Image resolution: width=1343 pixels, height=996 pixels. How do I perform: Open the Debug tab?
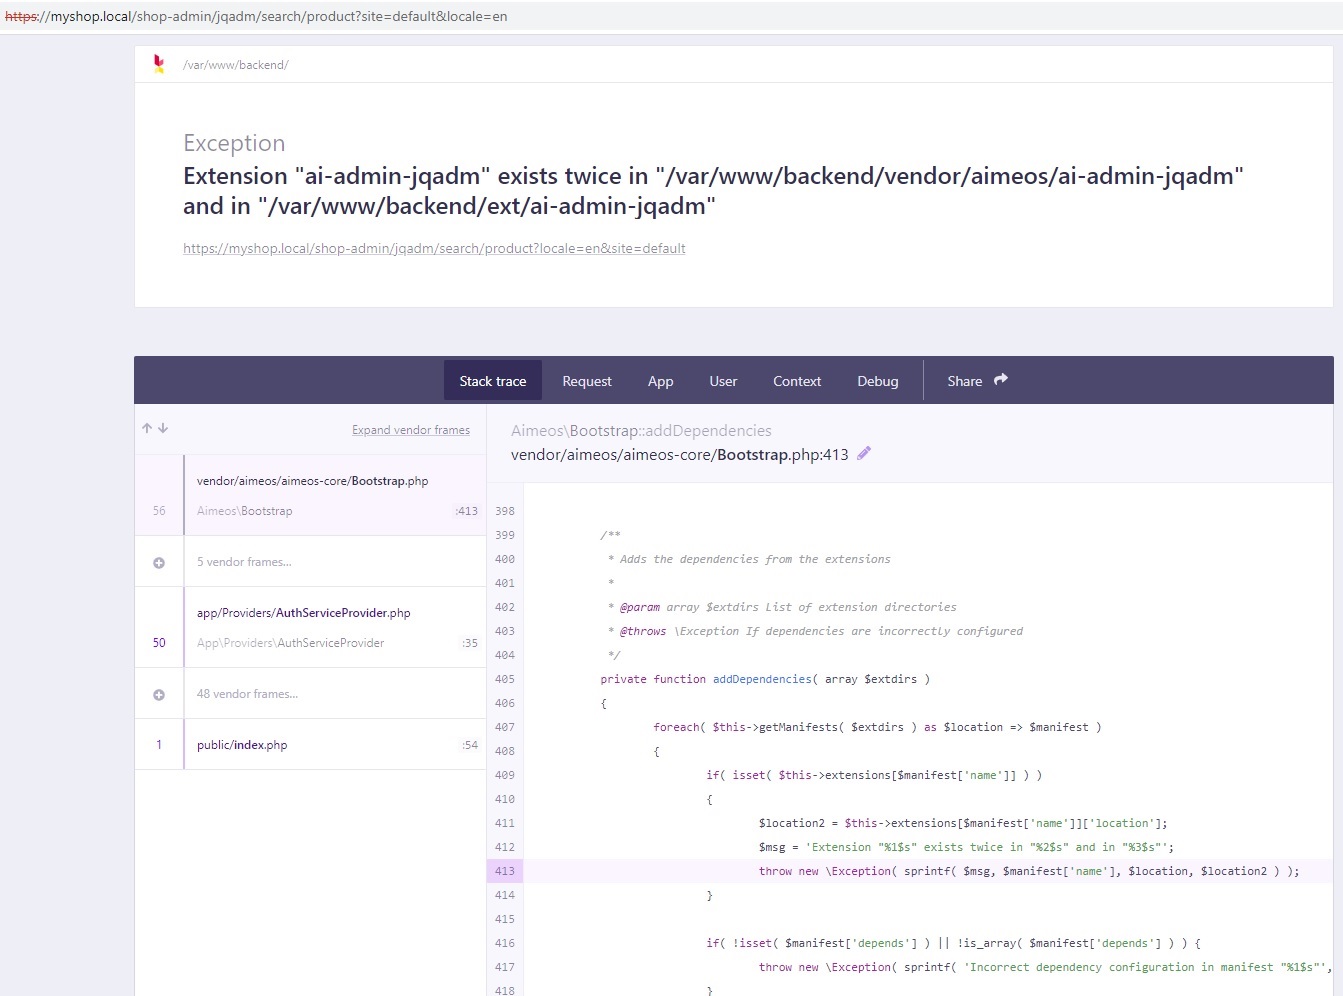pos(878,381)
